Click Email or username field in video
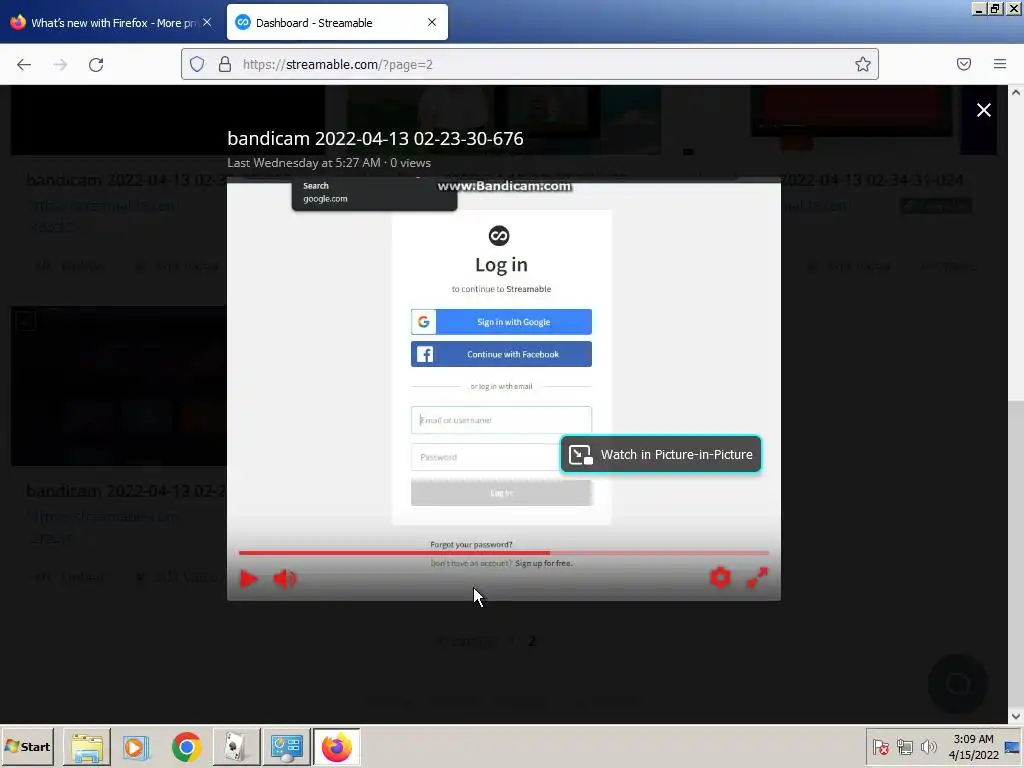This screenshot has width=1024, height=768. (x=502, y=420)
